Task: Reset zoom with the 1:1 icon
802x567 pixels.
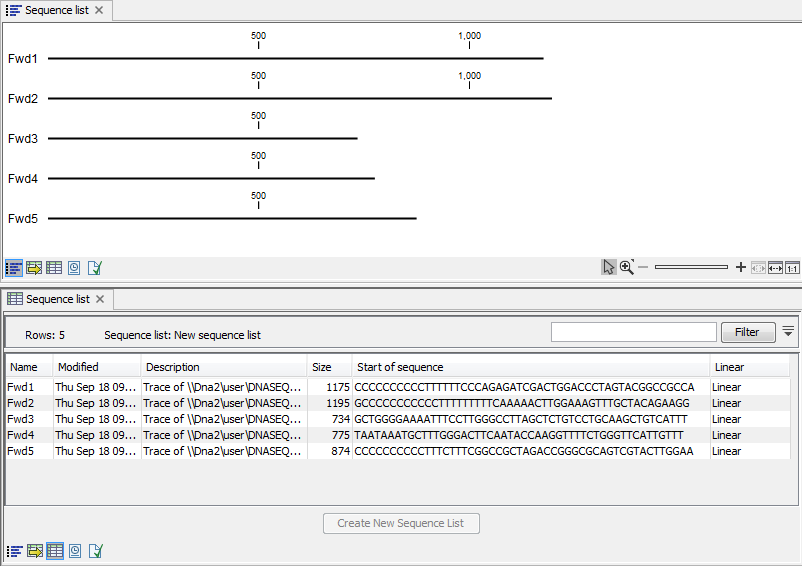Action: coord(792,268)
